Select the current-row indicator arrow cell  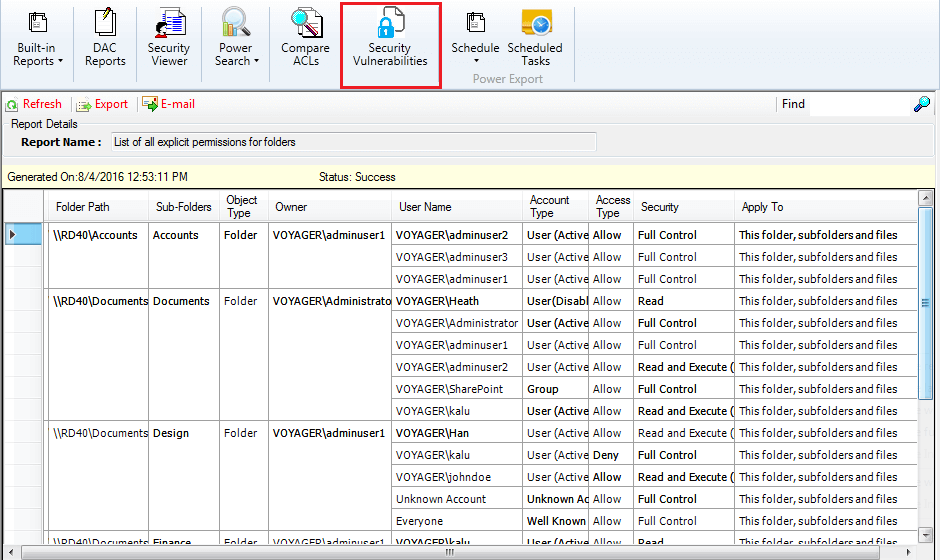click(23, 234)
